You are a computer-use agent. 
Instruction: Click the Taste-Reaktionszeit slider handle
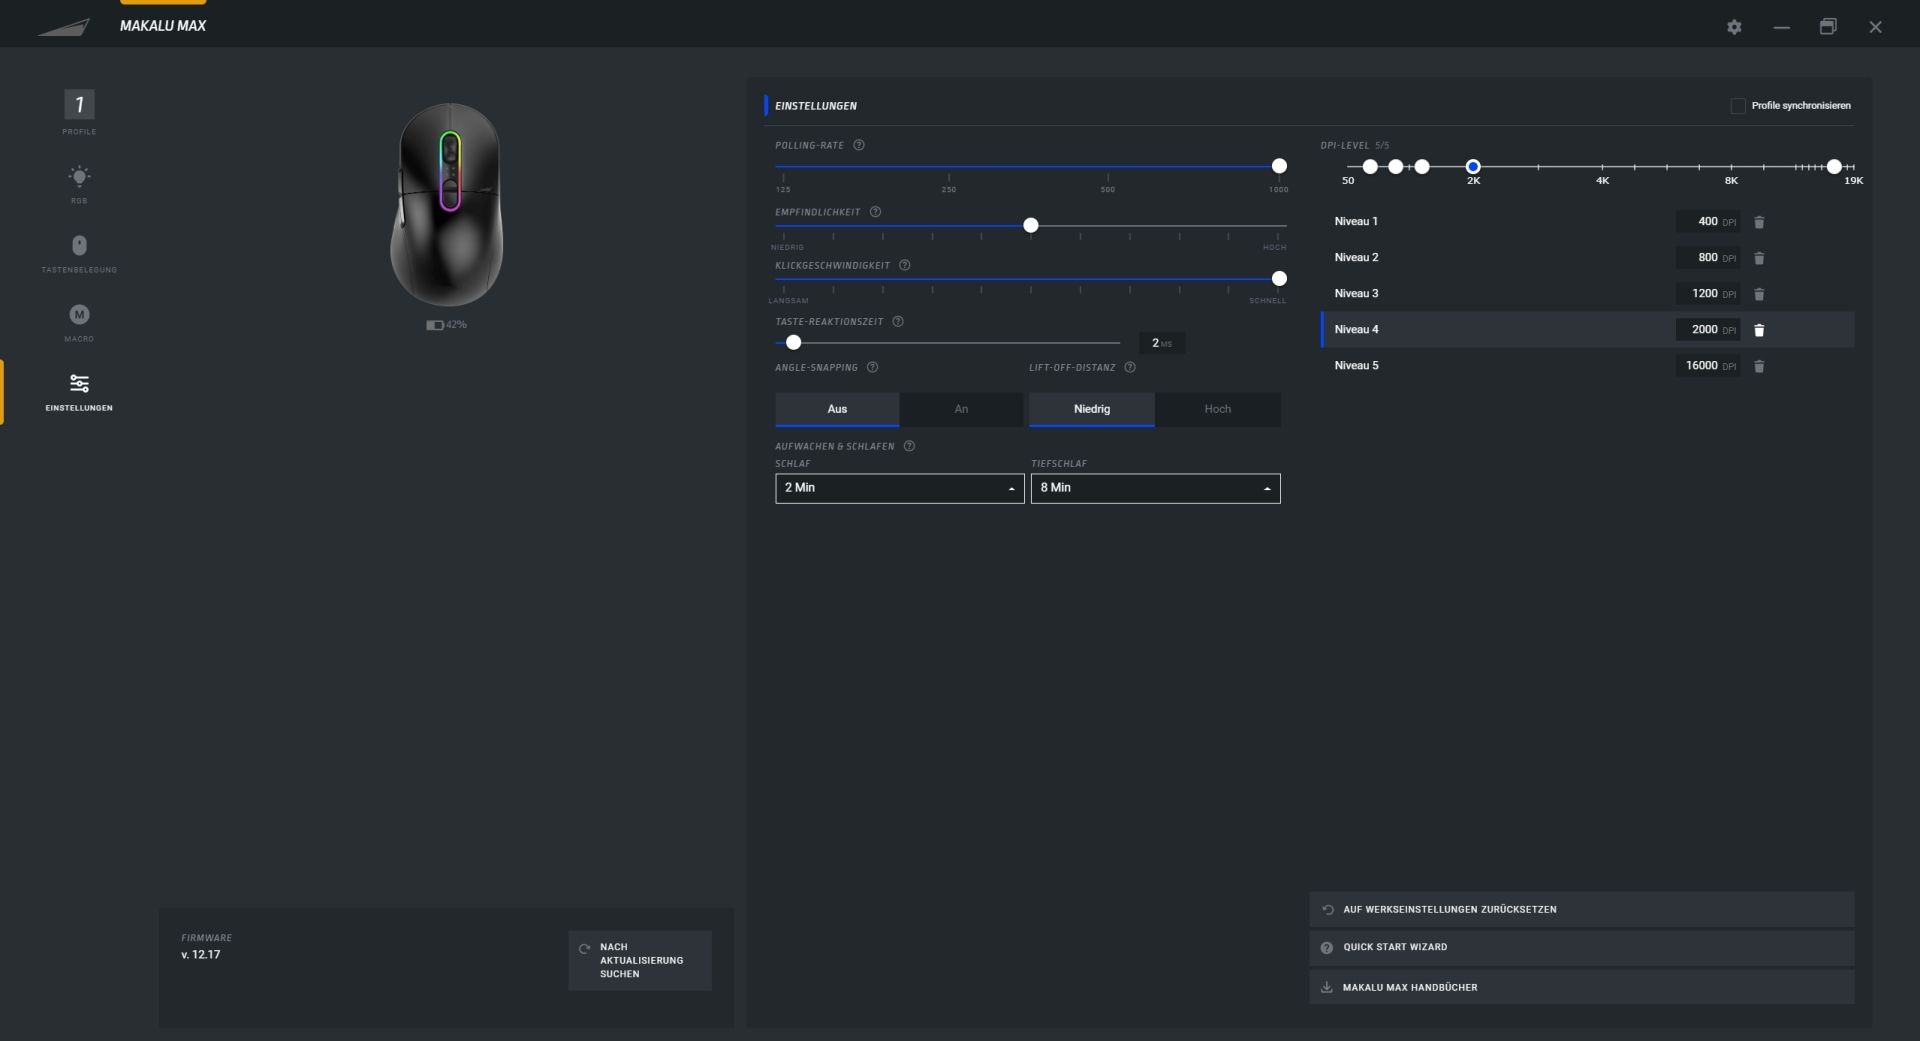tap(794, 342)
